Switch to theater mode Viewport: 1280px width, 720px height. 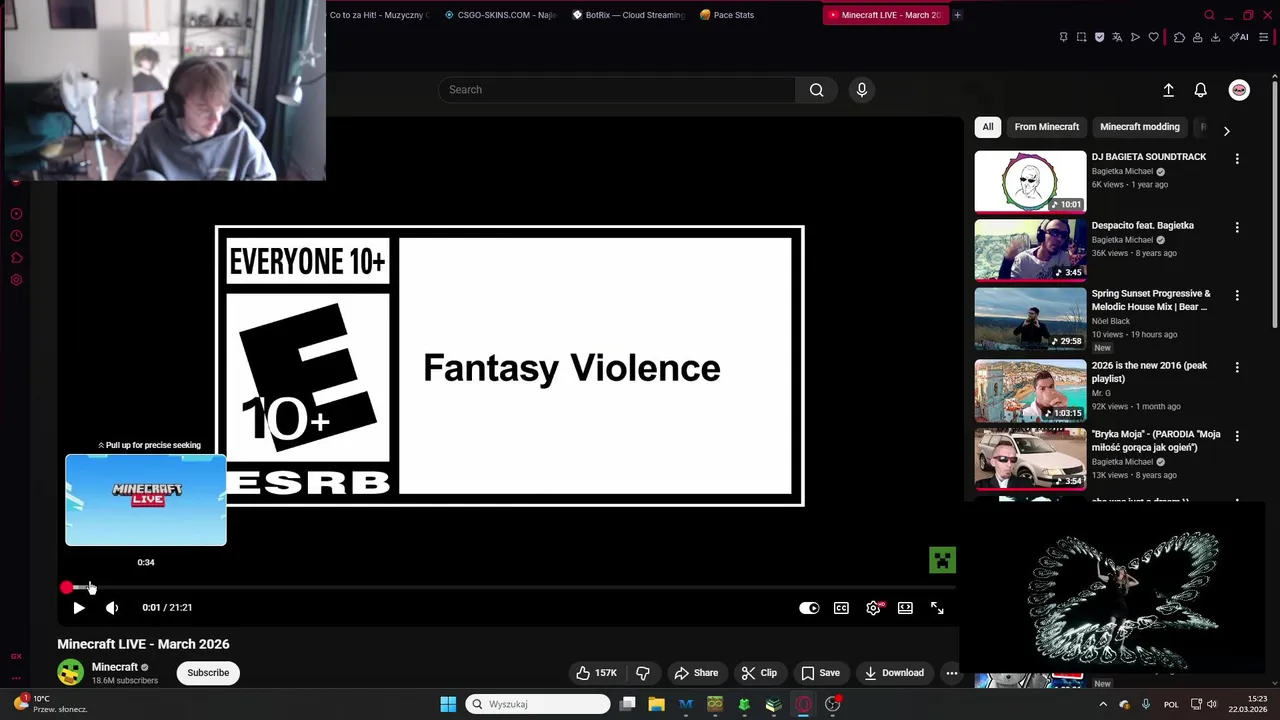coord(905,608)
